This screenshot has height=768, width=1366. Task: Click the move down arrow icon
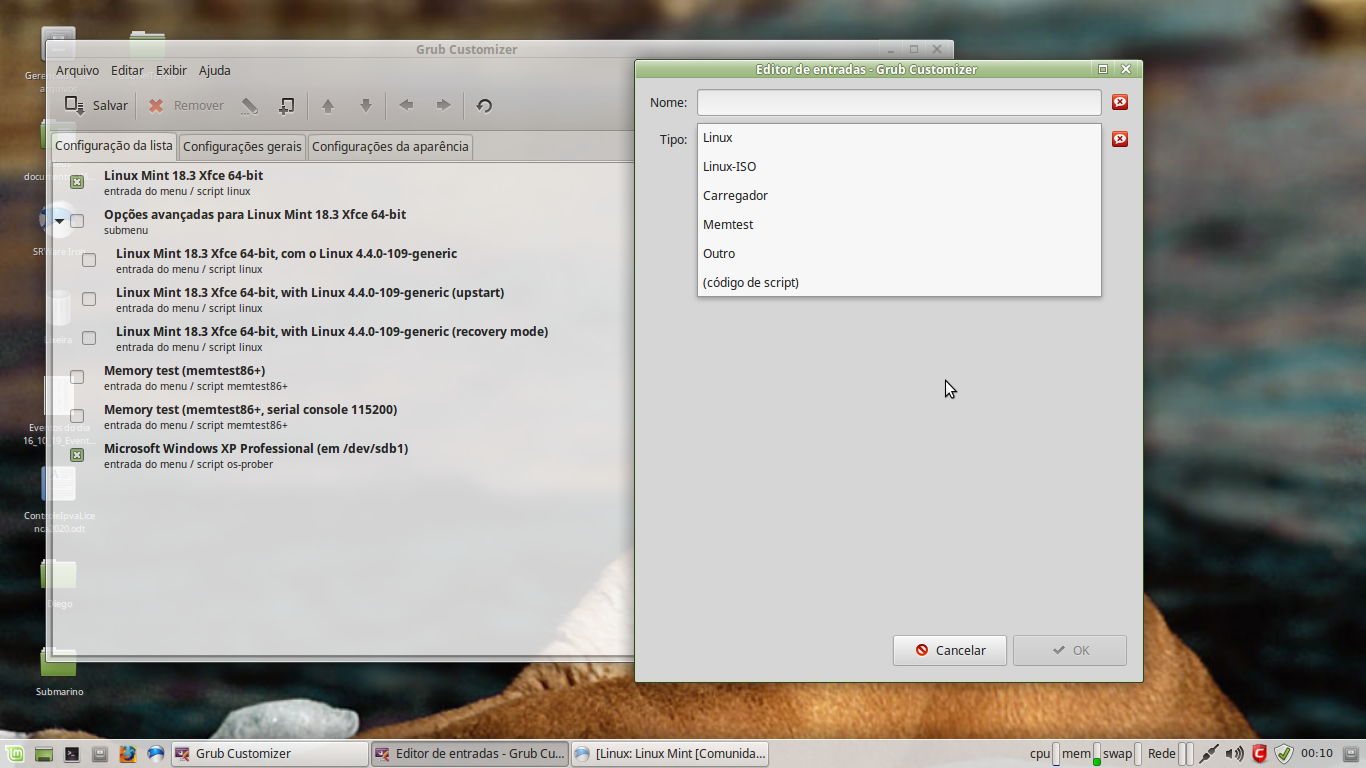(x=365, y=105)
